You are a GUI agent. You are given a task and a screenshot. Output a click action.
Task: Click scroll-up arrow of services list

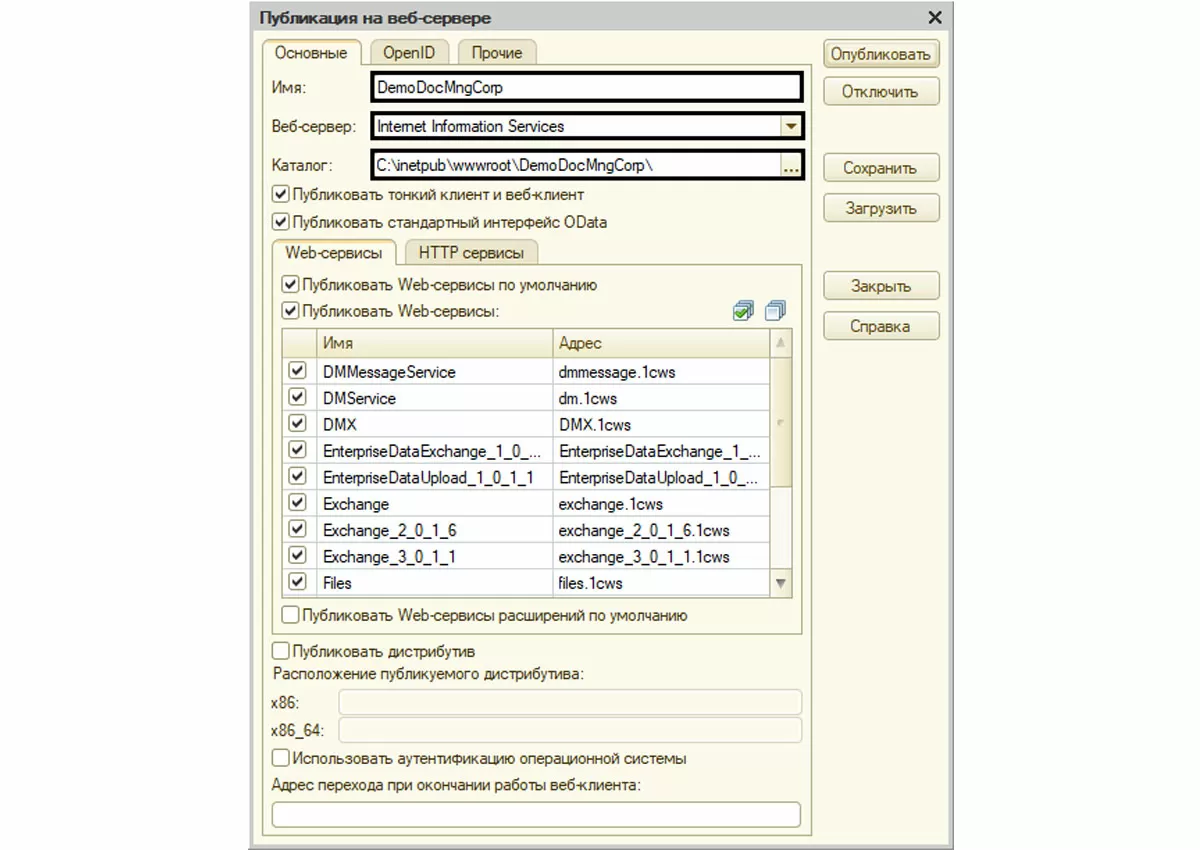(781, 343)
